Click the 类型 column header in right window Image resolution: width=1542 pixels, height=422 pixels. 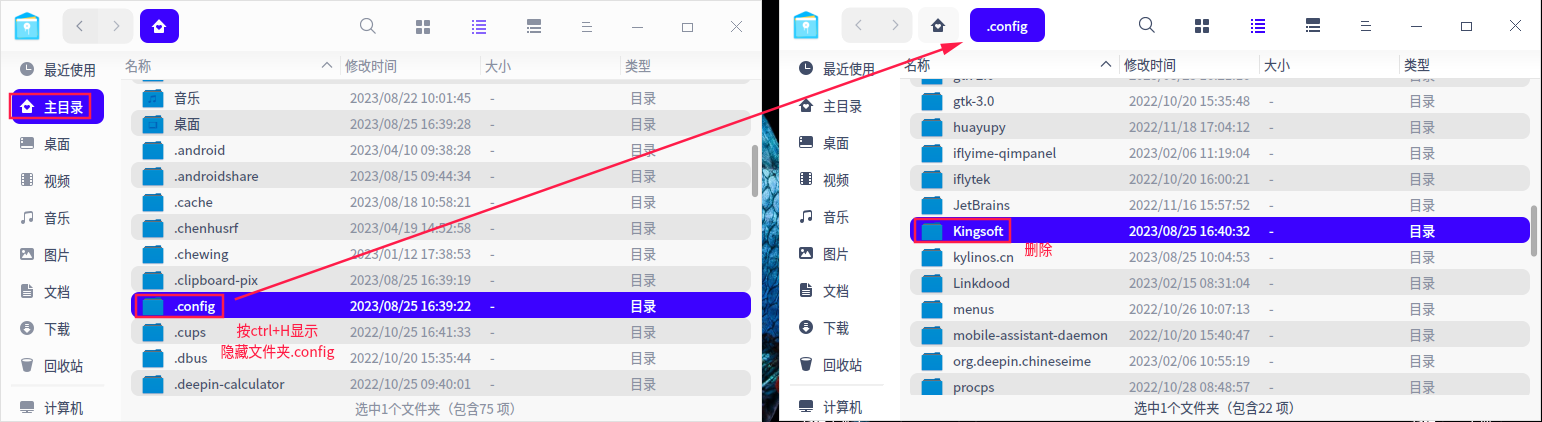click(x=1416, y=65)
